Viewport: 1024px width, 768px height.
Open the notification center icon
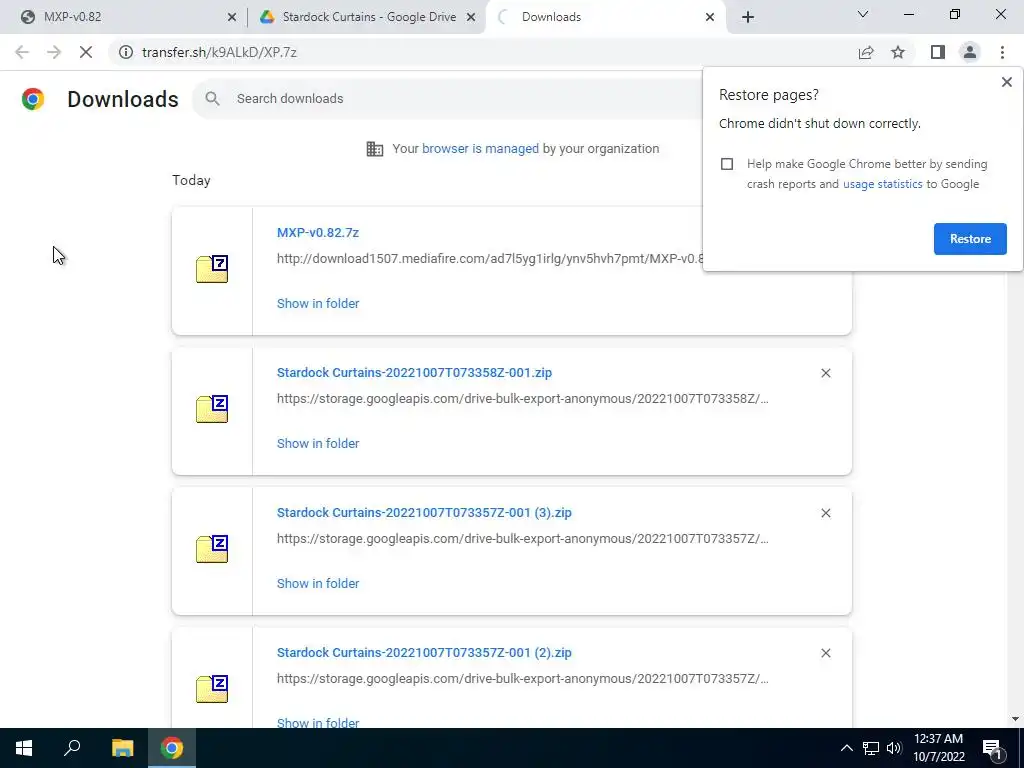pyautogui.click(x=993, y=749)
